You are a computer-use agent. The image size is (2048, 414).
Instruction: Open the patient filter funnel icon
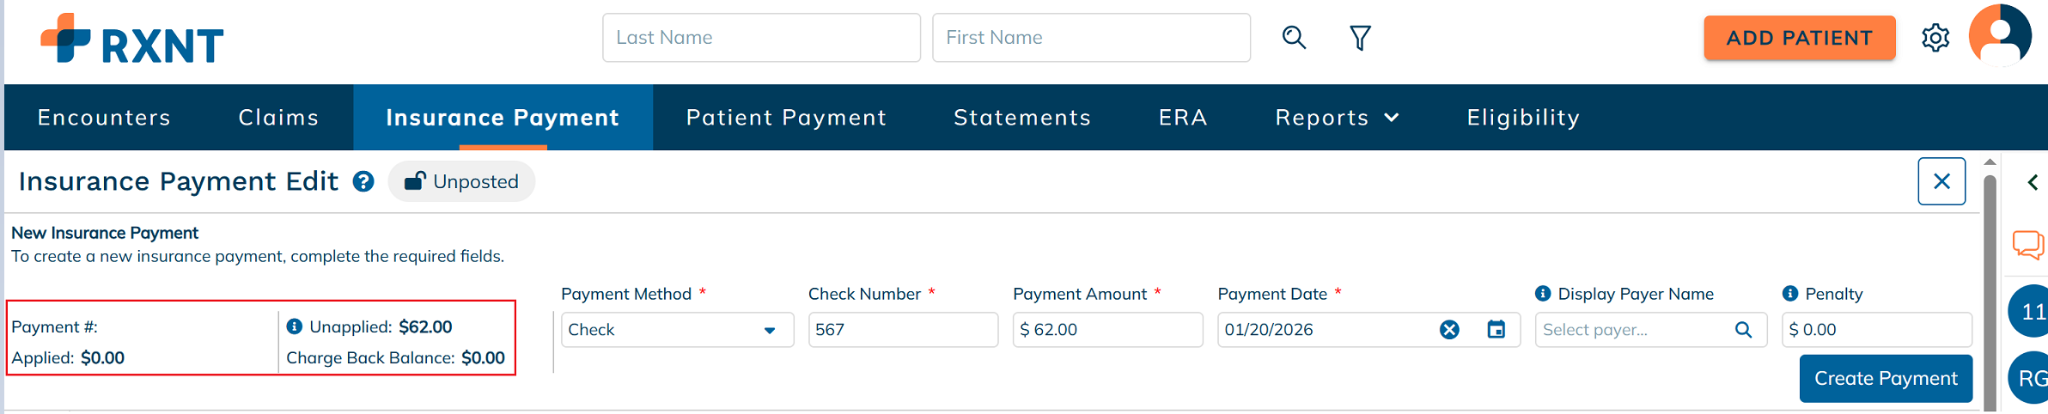pos(1360,38)
